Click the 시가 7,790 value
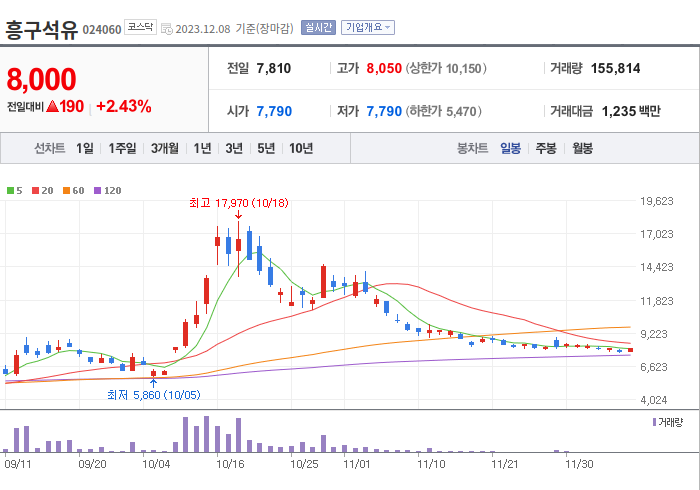The height and width of the screenshot is (490, 700). pos(274,111)
